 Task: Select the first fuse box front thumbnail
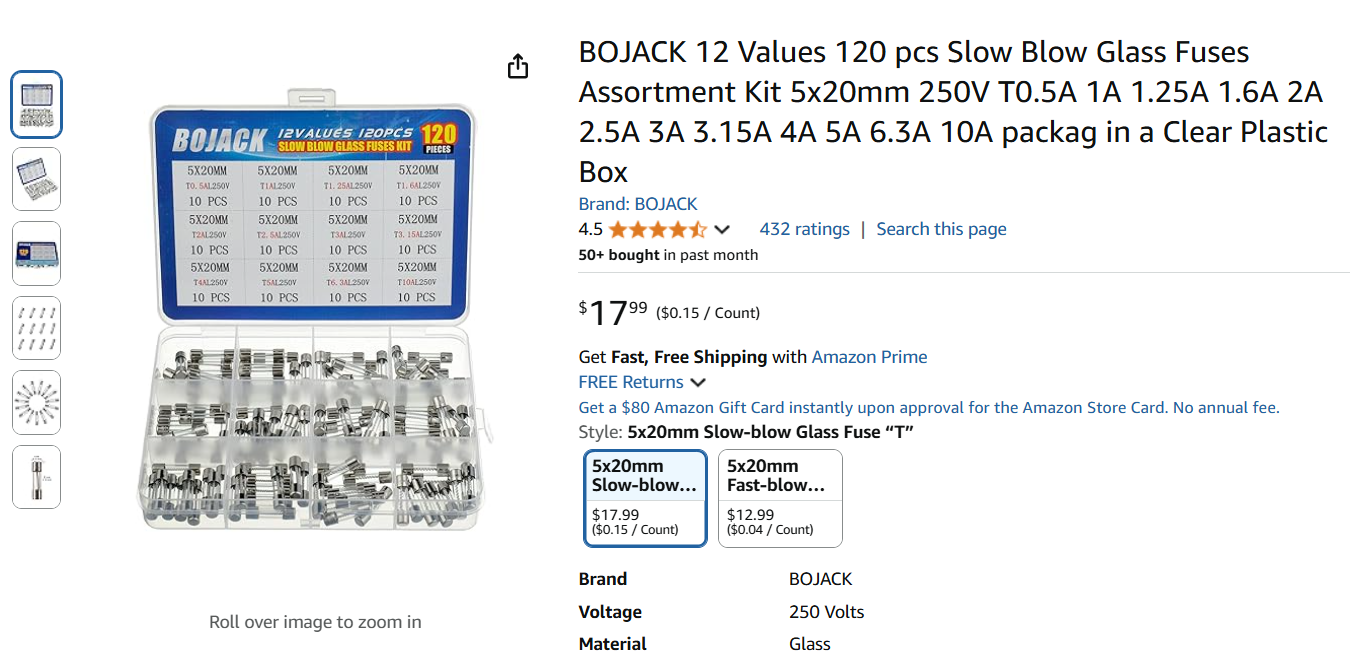[37, 104]
